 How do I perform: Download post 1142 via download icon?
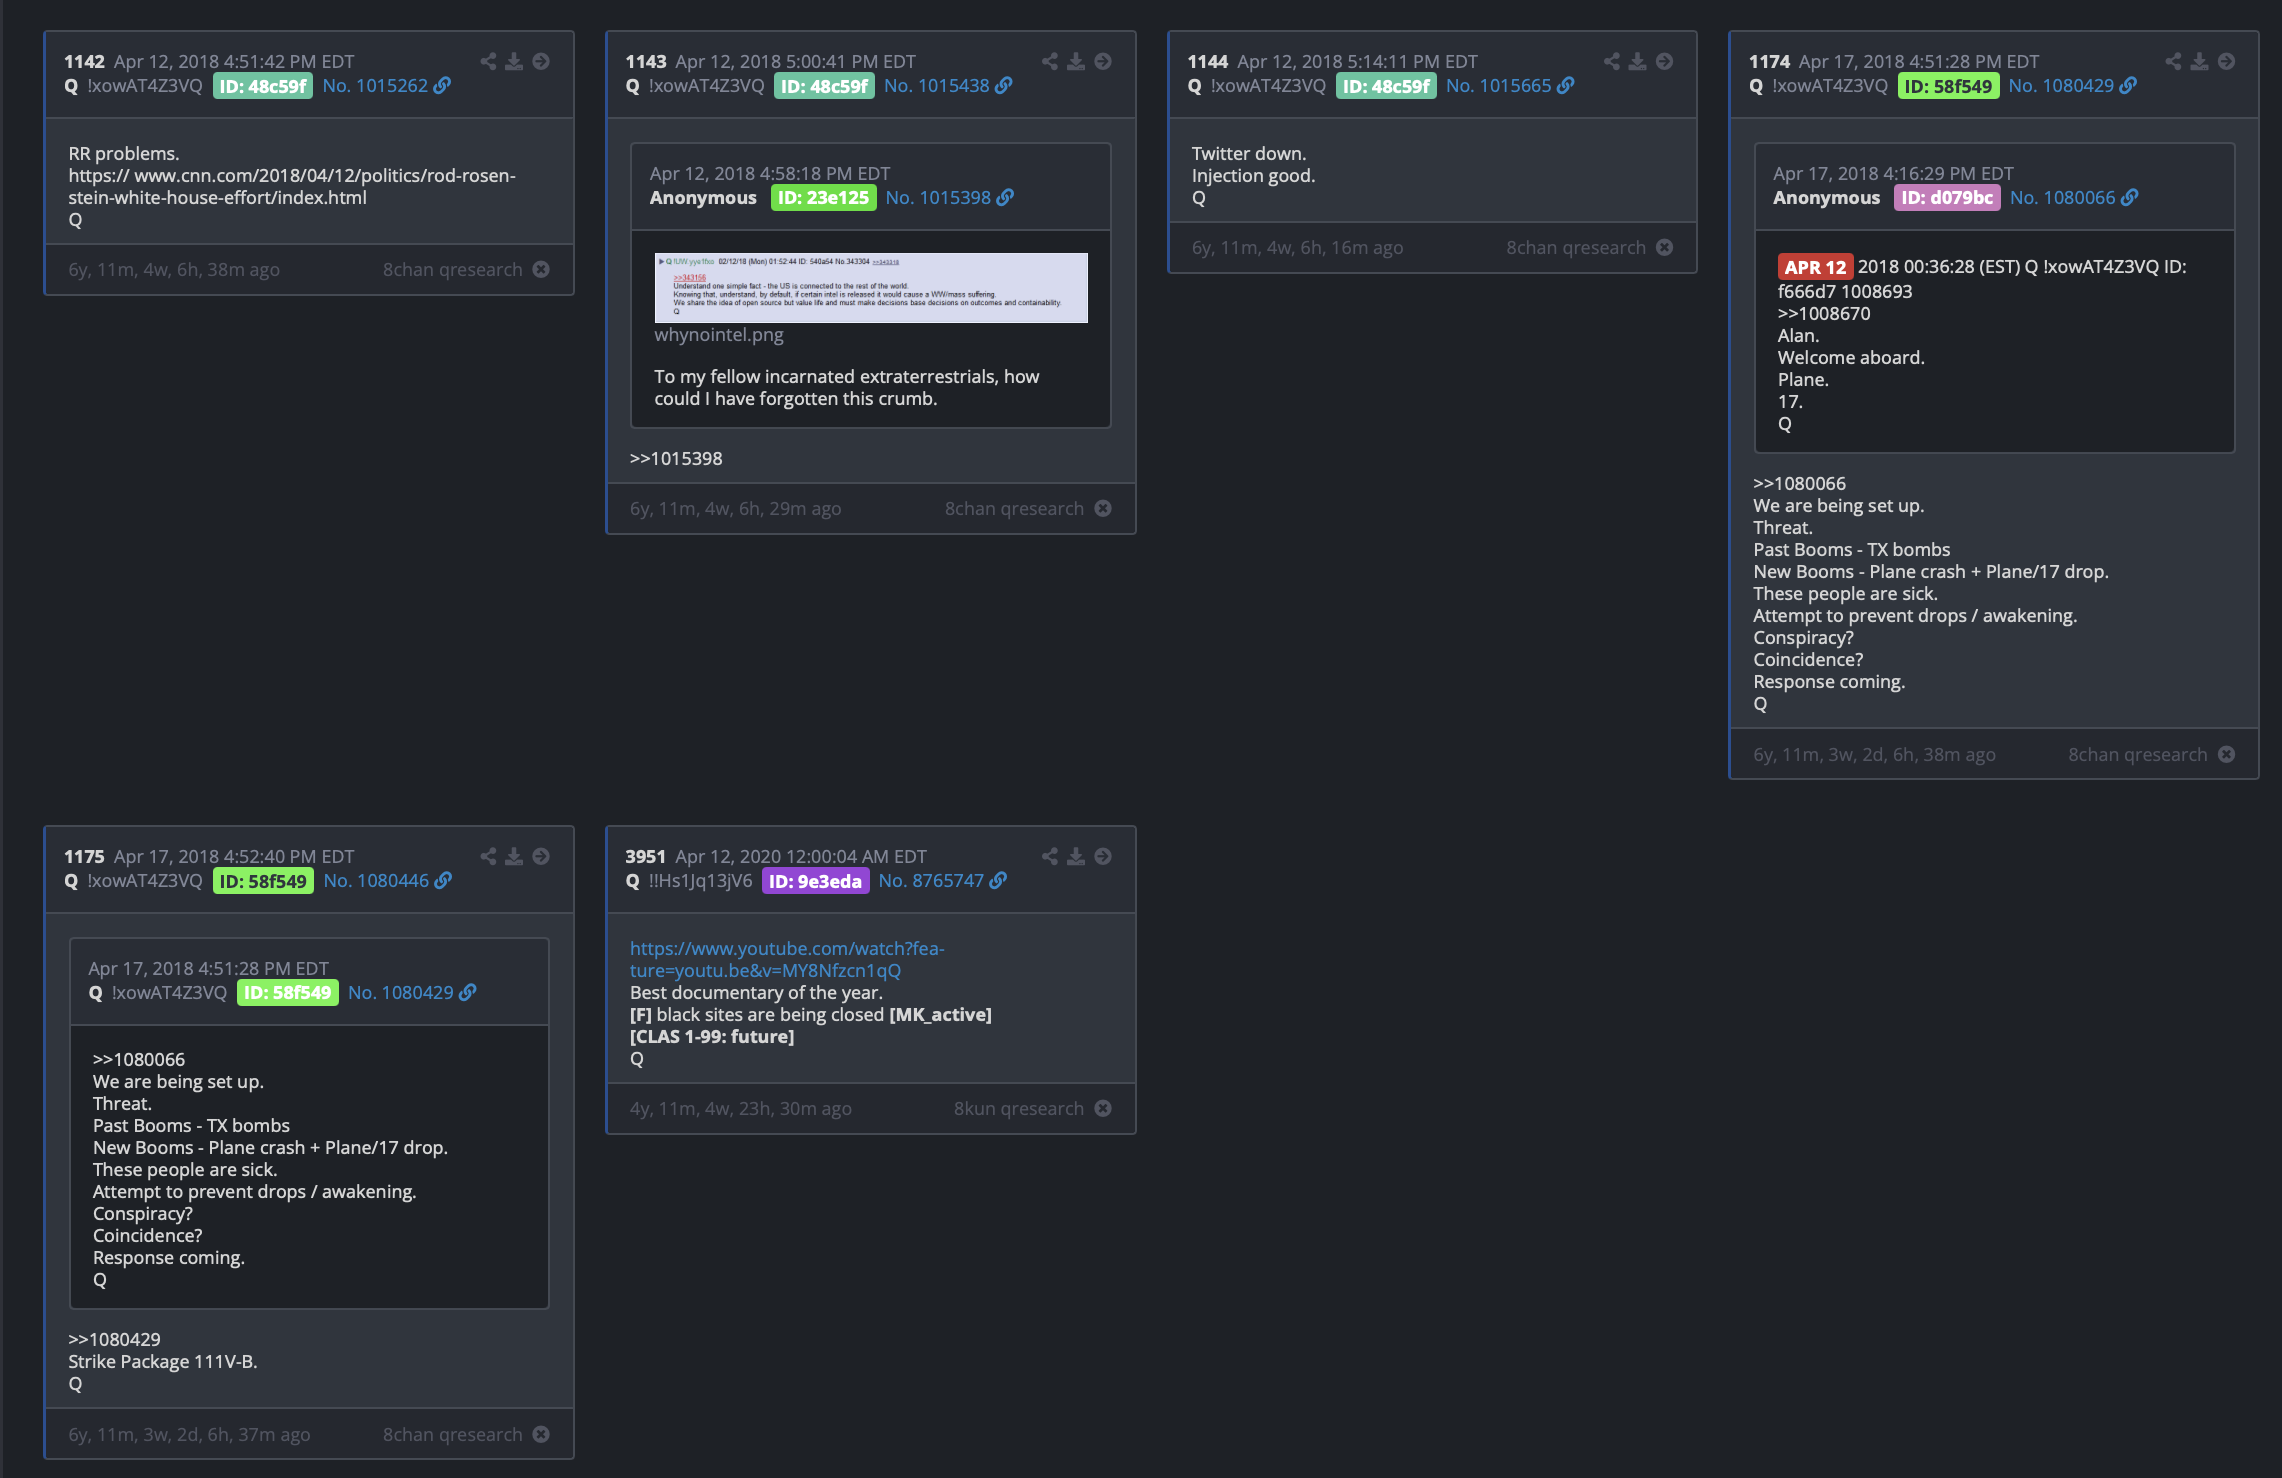pos(514,61)
